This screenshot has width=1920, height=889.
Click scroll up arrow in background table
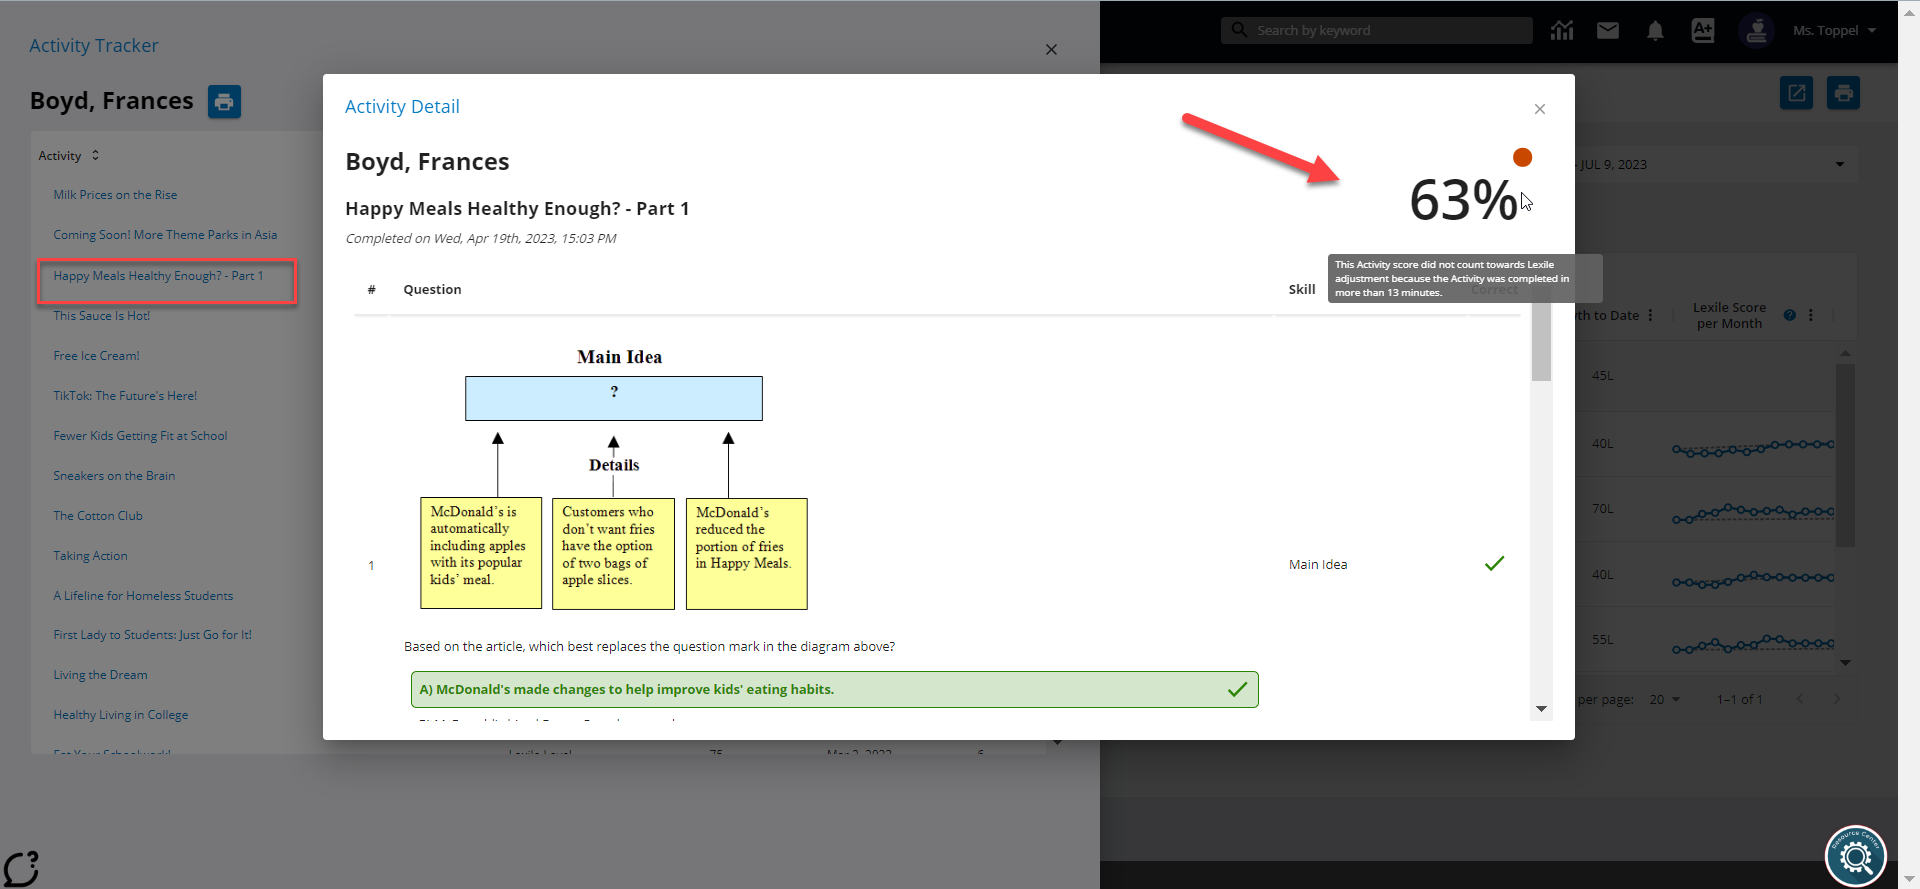(x=1845, y=353)
